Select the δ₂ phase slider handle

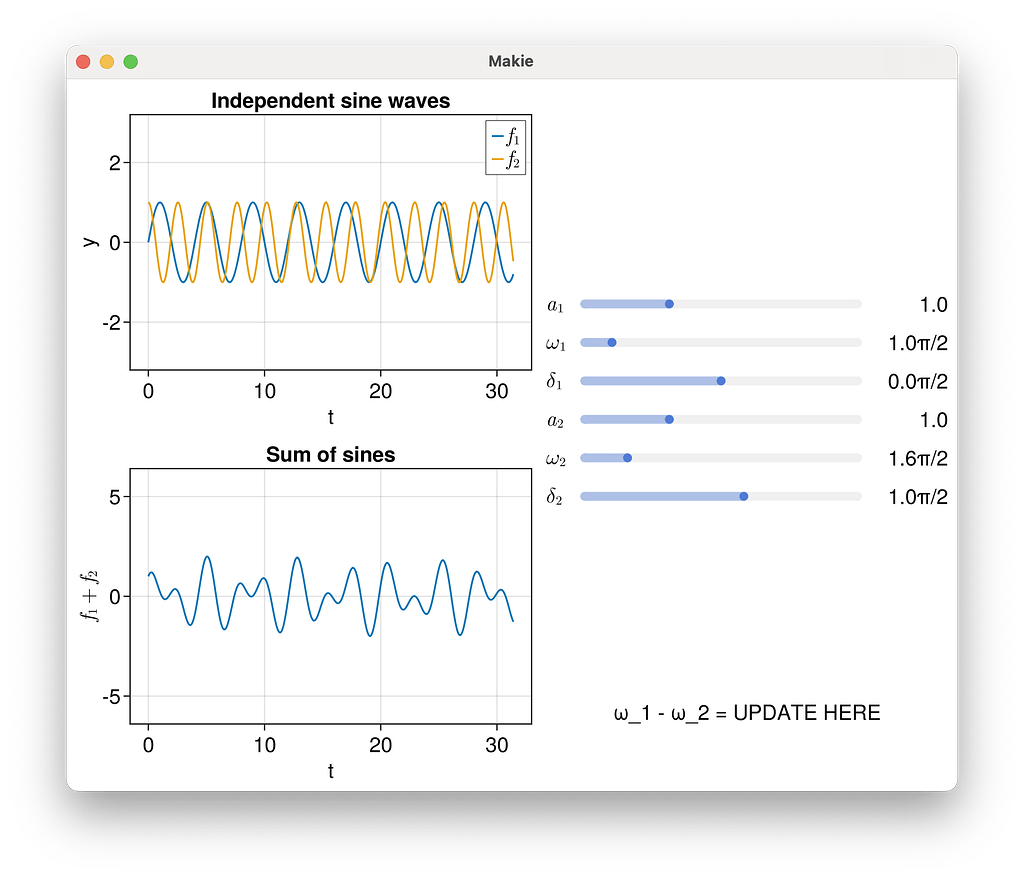(742, 495)
